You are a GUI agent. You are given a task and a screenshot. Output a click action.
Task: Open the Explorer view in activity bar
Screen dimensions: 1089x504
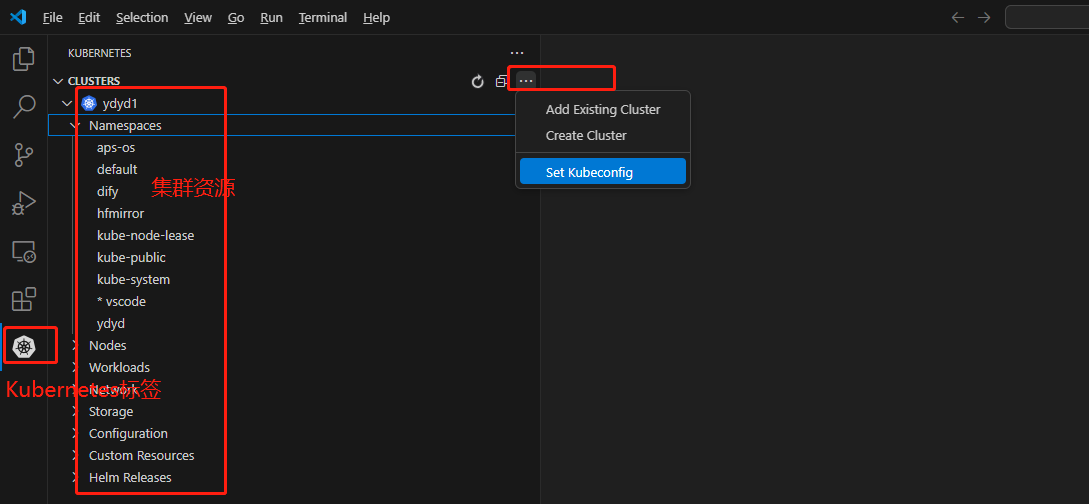coord(23,59)
